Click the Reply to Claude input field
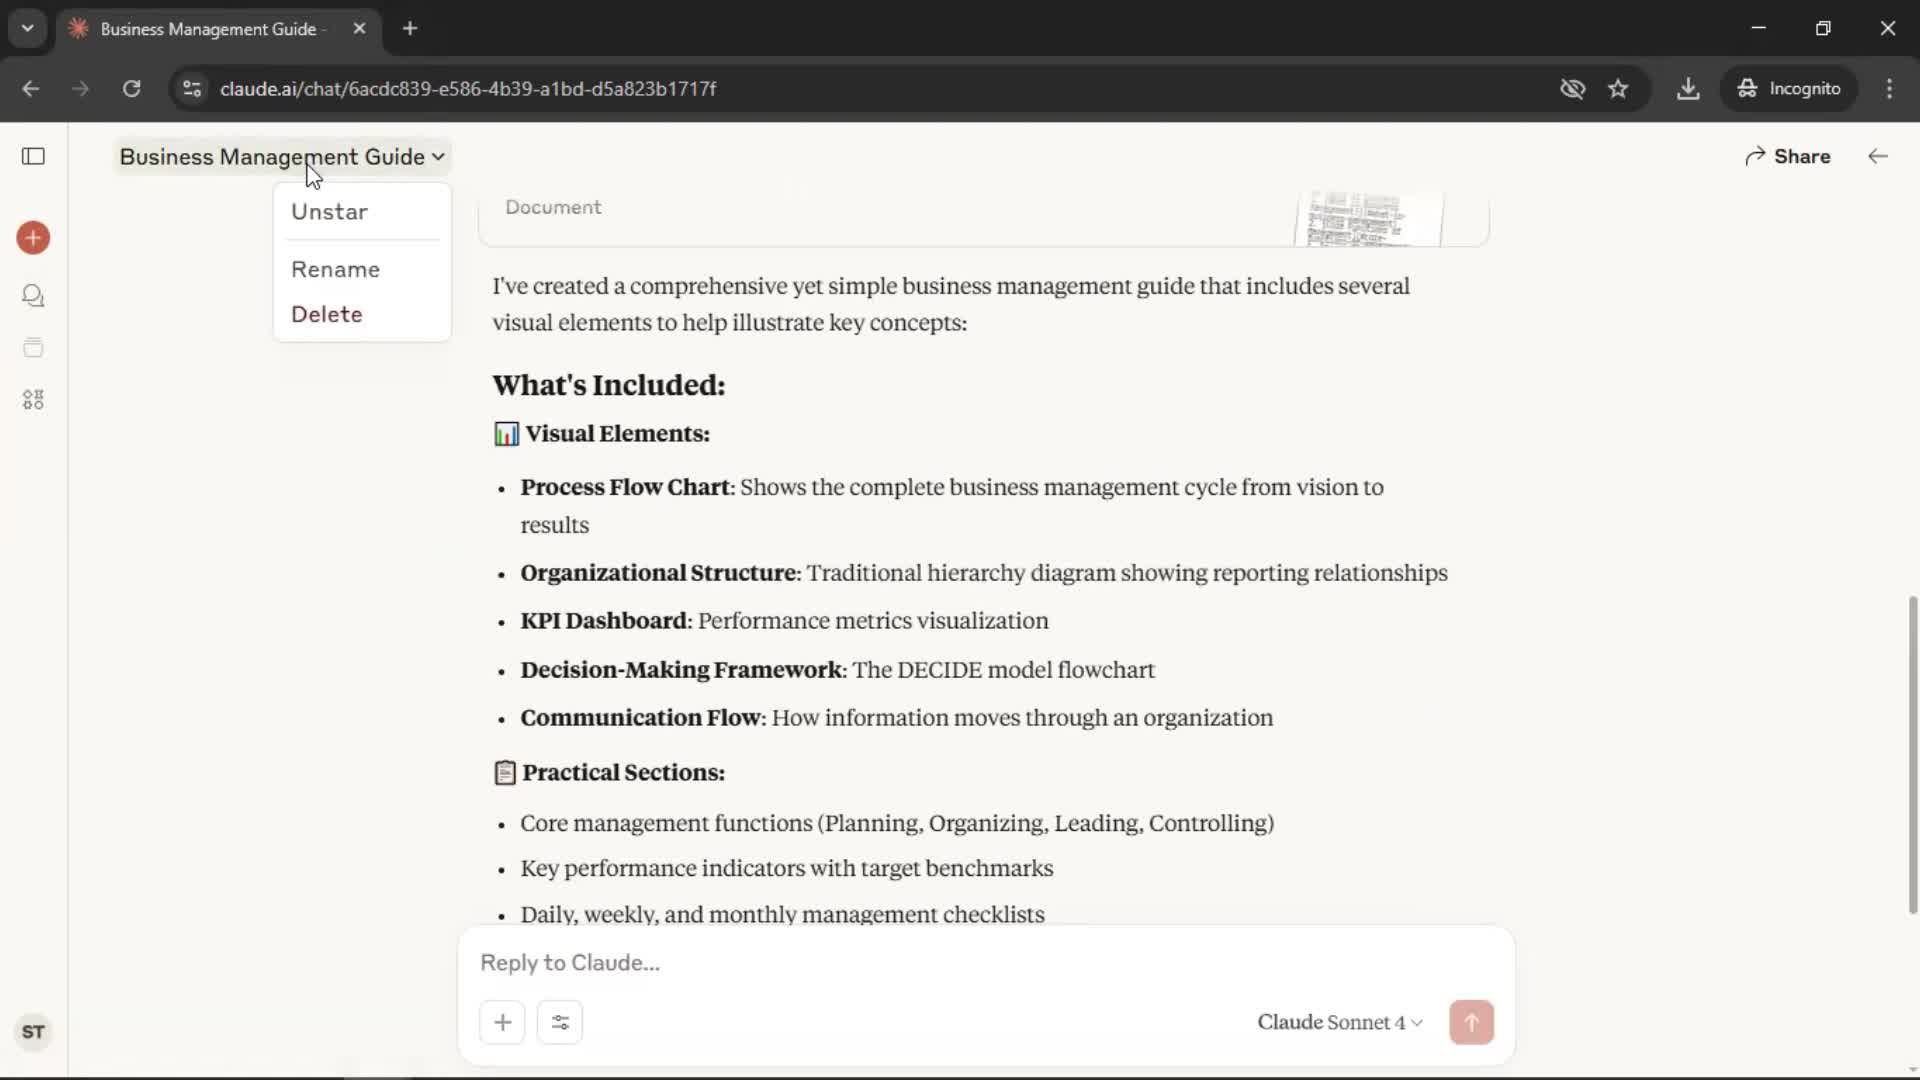The height and width of the screenshot is (1080, 1920). point(985,962)
